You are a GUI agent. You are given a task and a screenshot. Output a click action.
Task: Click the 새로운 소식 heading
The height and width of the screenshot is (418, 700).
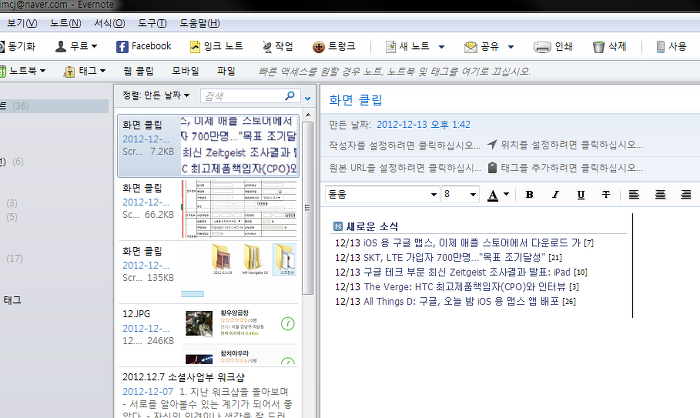click(x=372, y=226)
